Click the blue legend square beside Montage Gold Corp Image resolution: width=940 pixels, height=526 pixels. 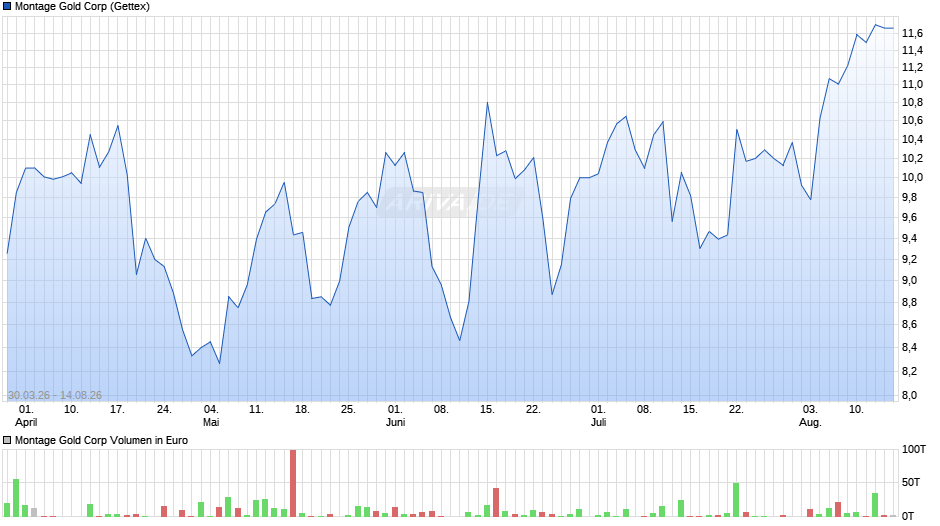click(7, 7)
